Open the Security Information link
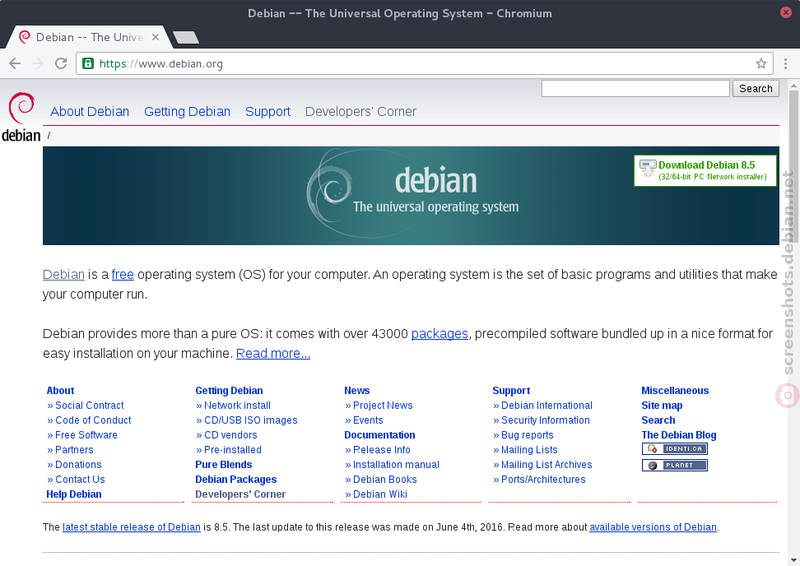800x566 pixels. [545, 421]
